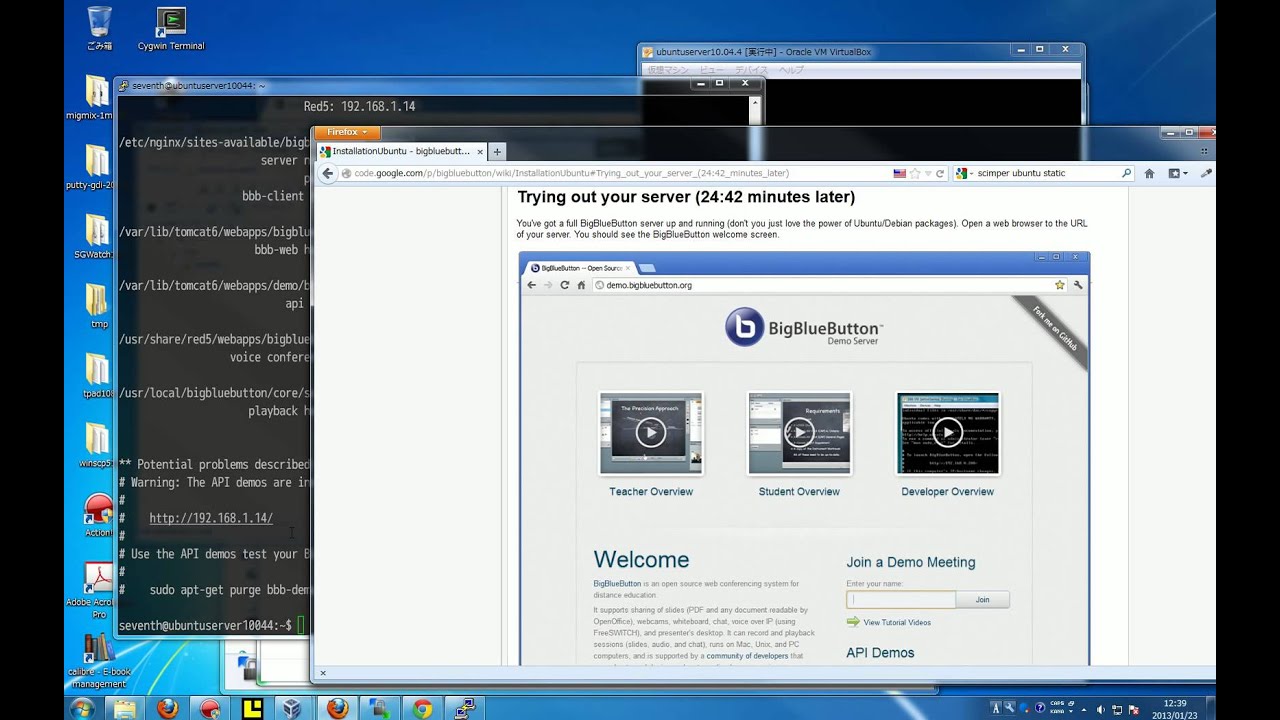Screen dimensions: 1280x720
Task: Select the Action! desktop shortcut
Action: click(98, 515)
